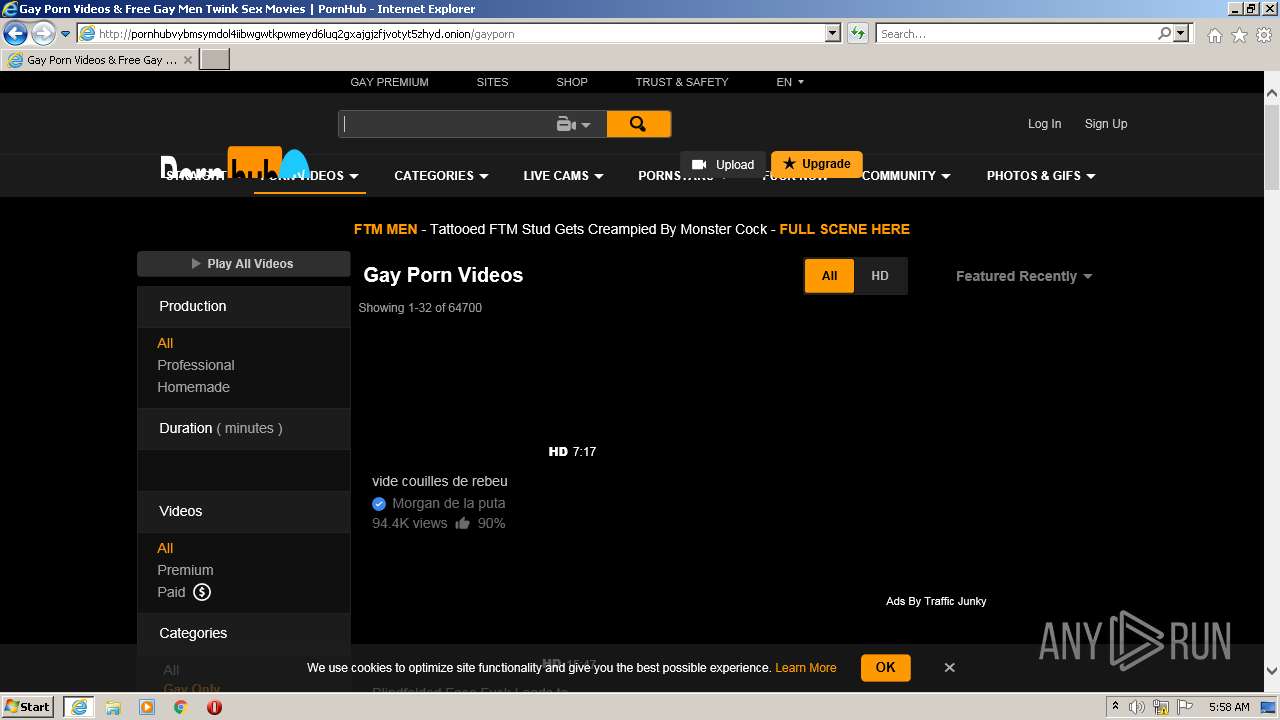Launch Chrome from the taskbar

[x=181, y=707]
